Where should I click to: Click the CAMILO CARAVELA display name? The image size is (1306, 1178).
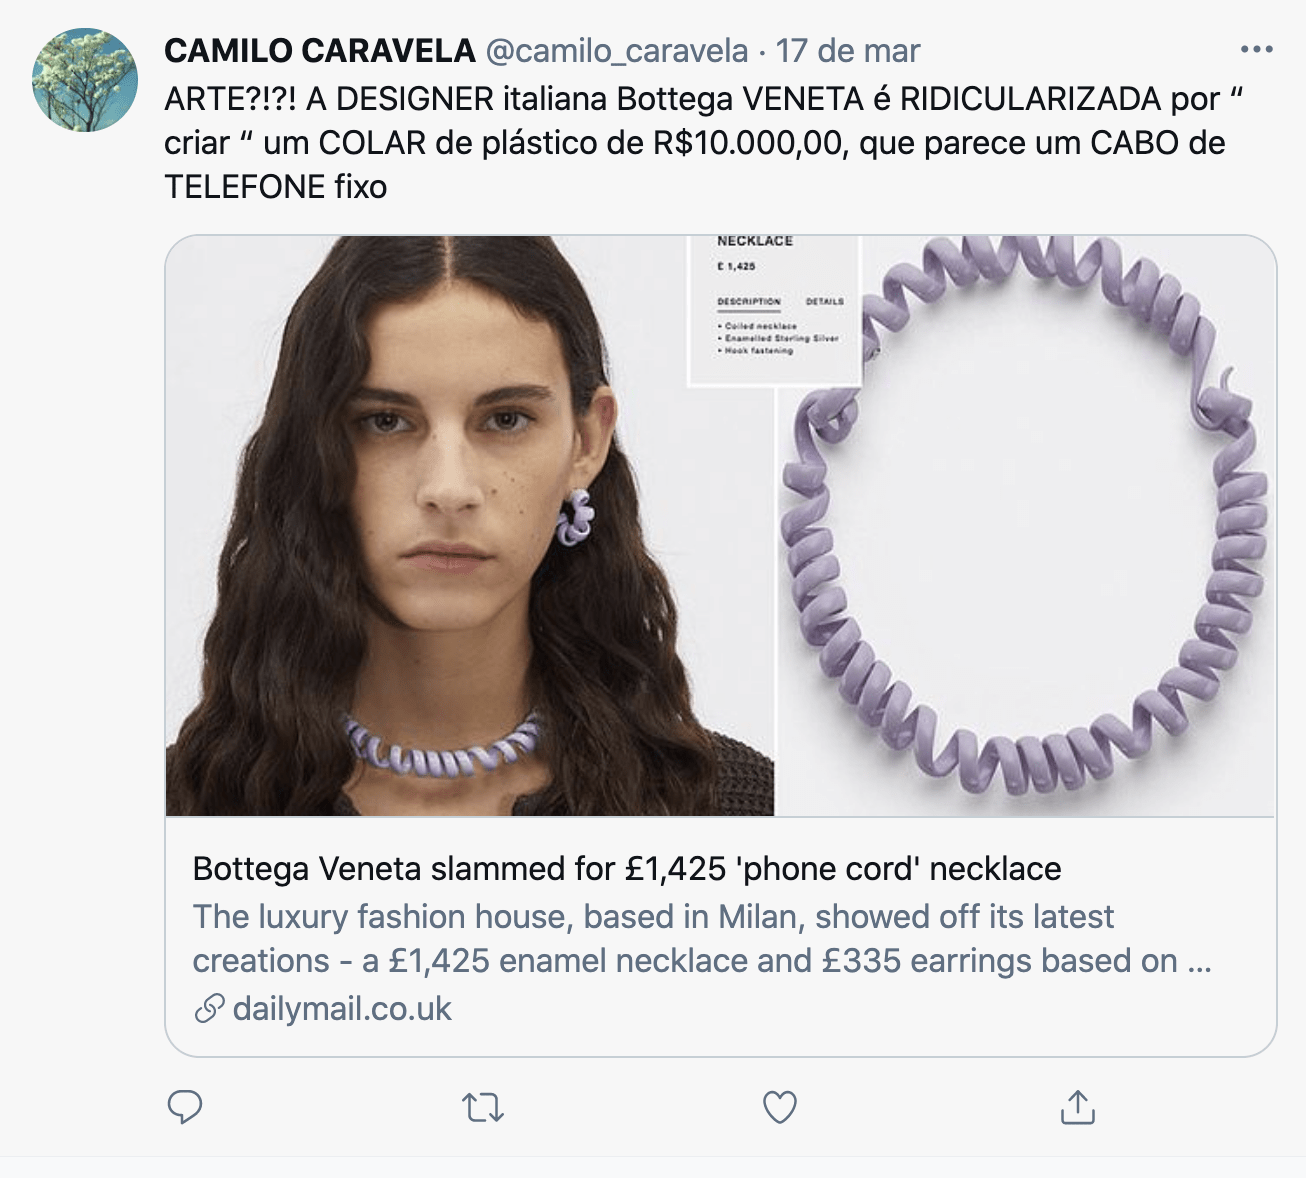click(x=320, y=50)
